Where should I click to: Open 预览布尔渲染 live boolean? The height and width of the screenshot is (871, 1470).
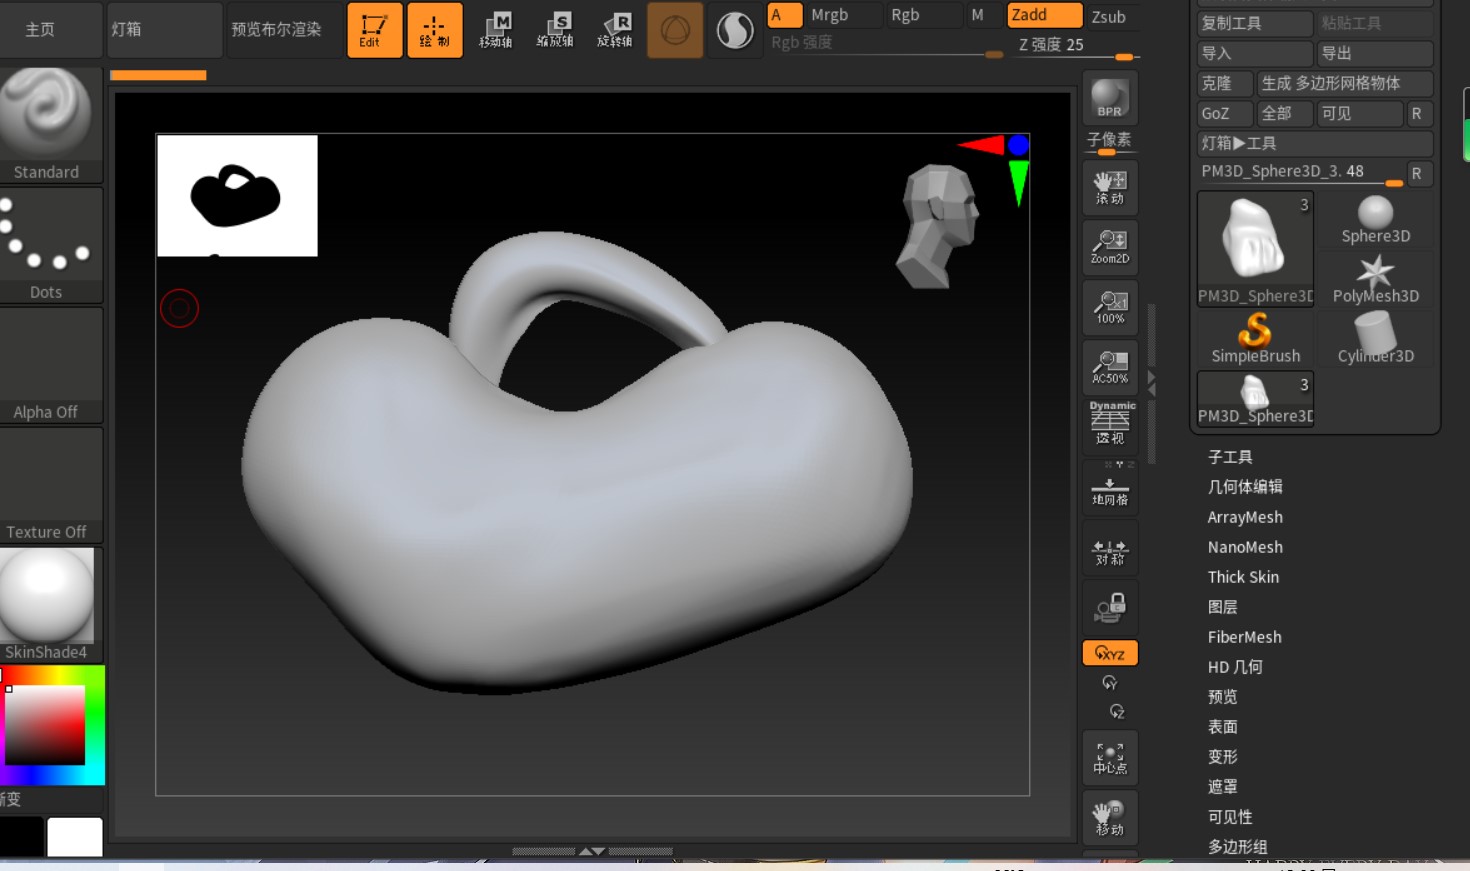(285, 30)
